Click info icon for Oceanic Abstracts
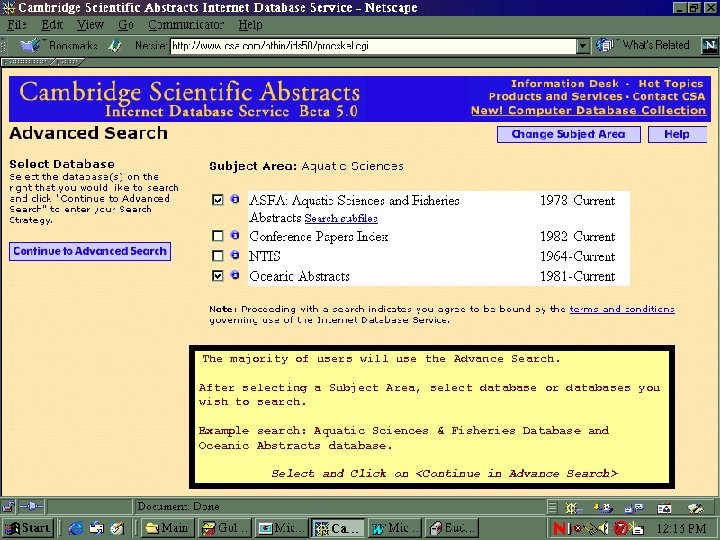The width and height of the screenshot is (720, 540). tap(235, 275)
